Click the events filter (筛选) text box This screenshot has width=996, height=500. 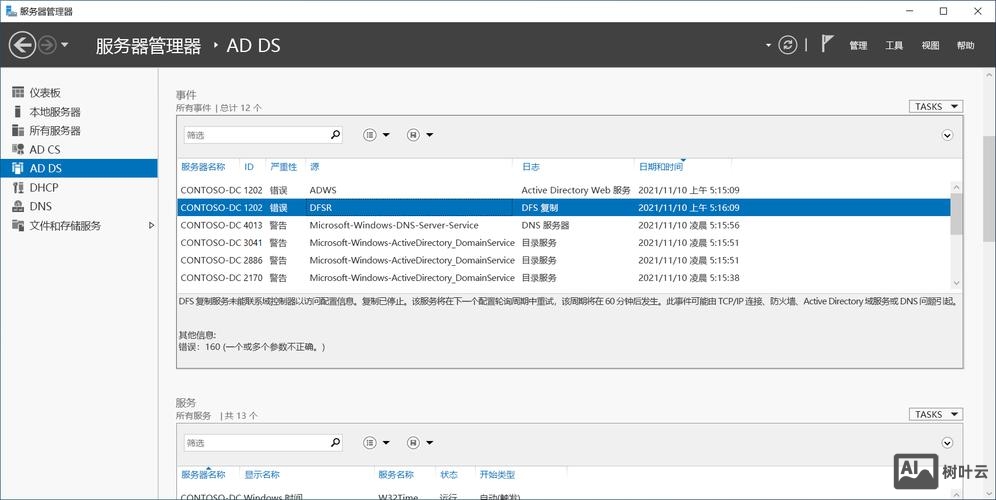click(x=256, y=135)
